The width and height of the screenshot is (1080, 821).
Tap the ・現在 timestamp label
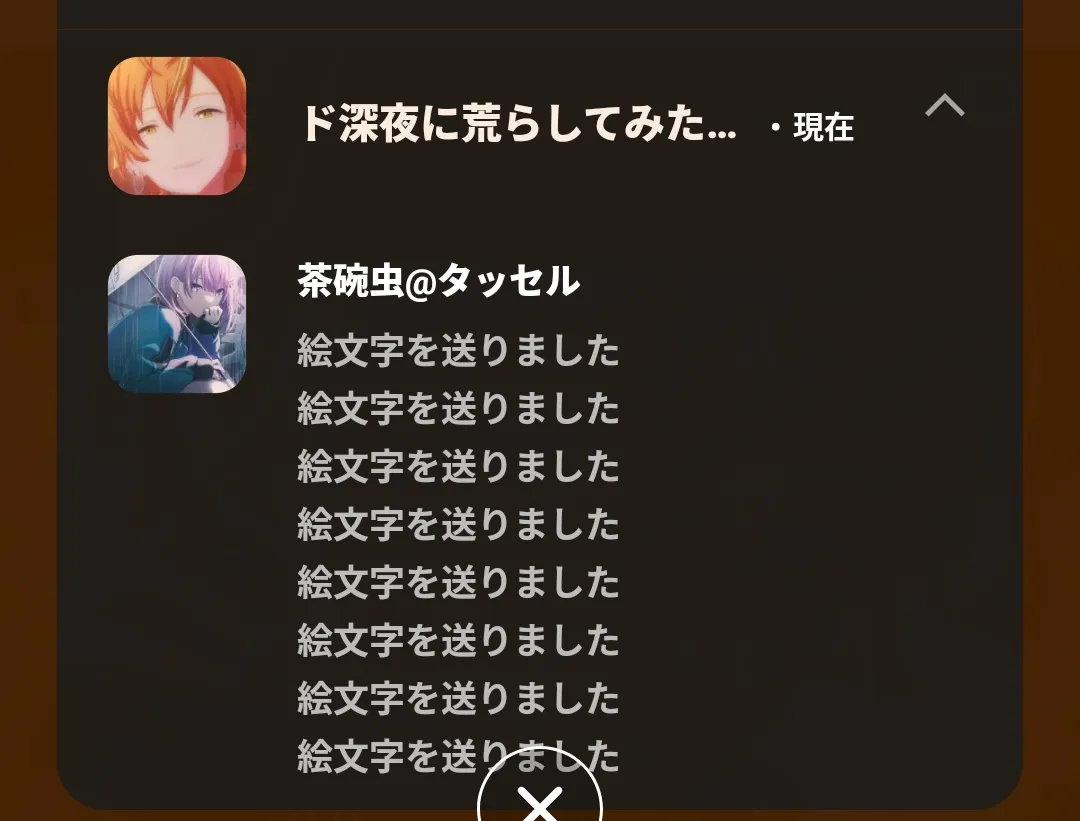811,127
